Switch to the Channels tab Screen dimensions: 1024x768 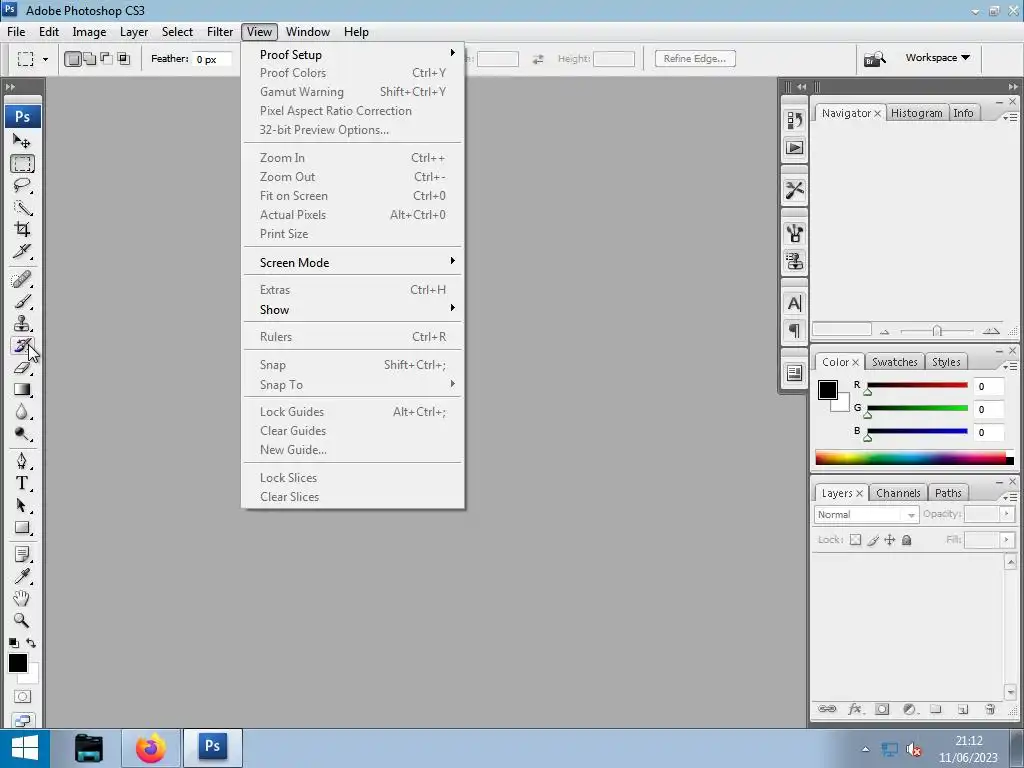[898, 493]
